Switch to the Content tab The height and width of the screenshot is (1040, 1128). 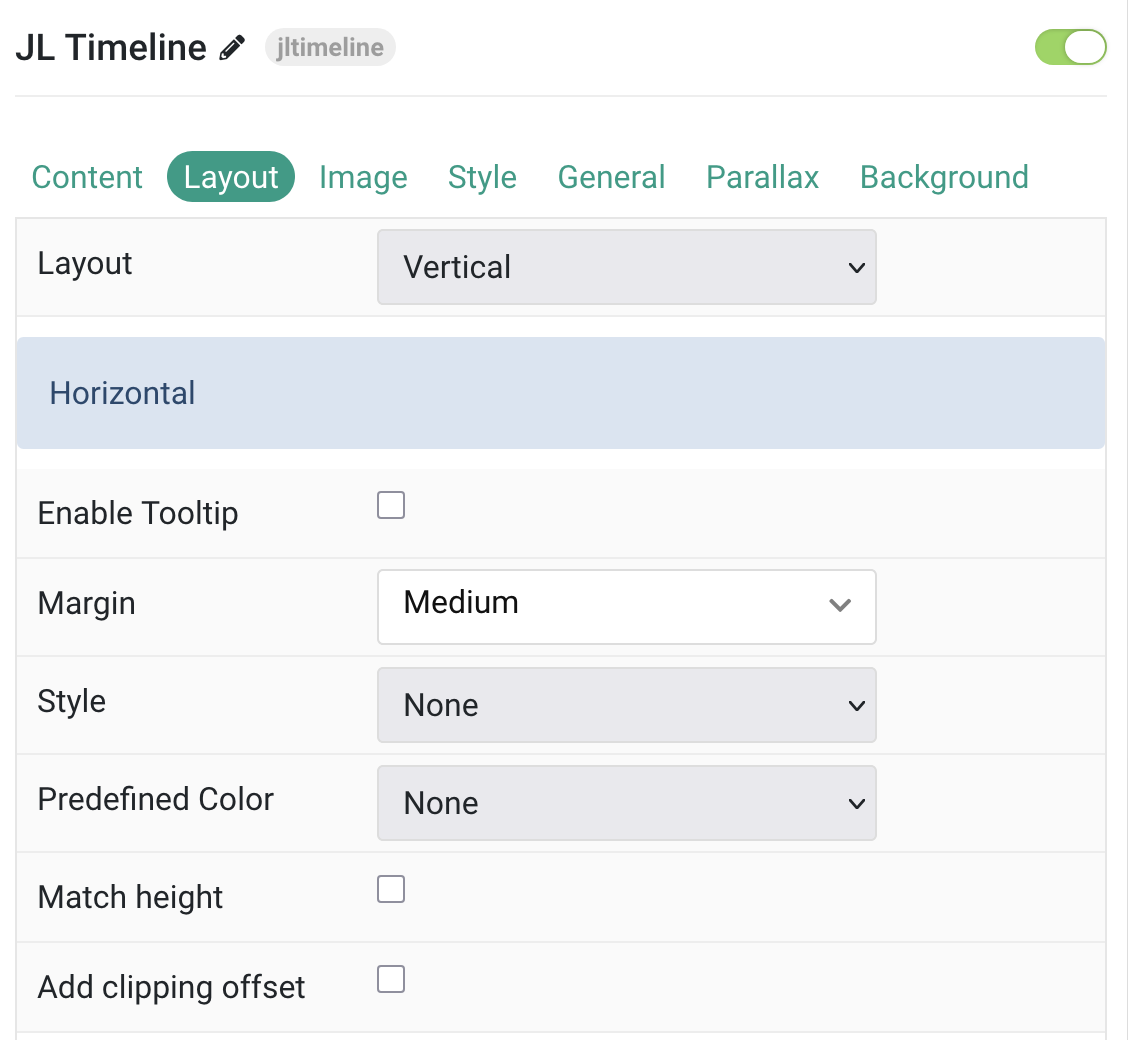87,177
